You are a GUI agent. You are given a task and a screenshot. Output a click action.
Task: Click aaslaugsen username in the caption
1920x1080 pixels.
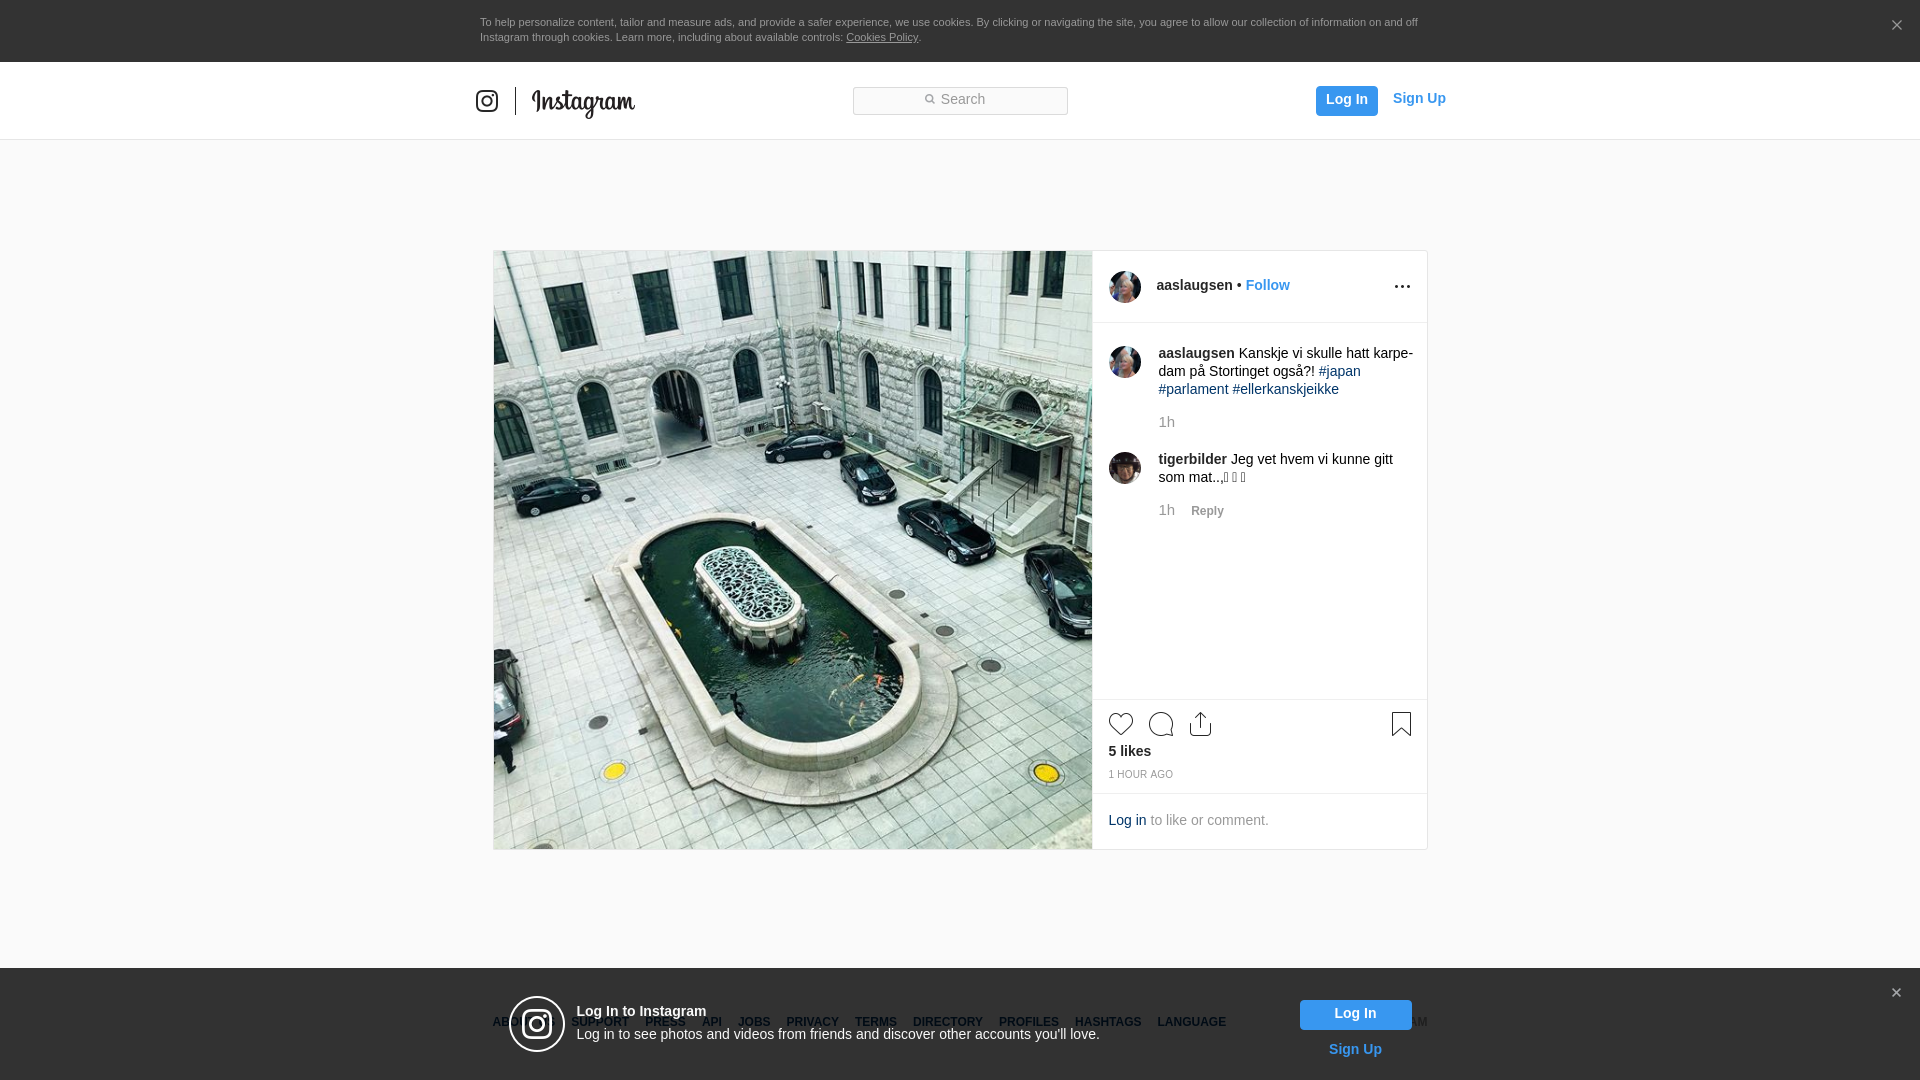tap(1197, 353)
